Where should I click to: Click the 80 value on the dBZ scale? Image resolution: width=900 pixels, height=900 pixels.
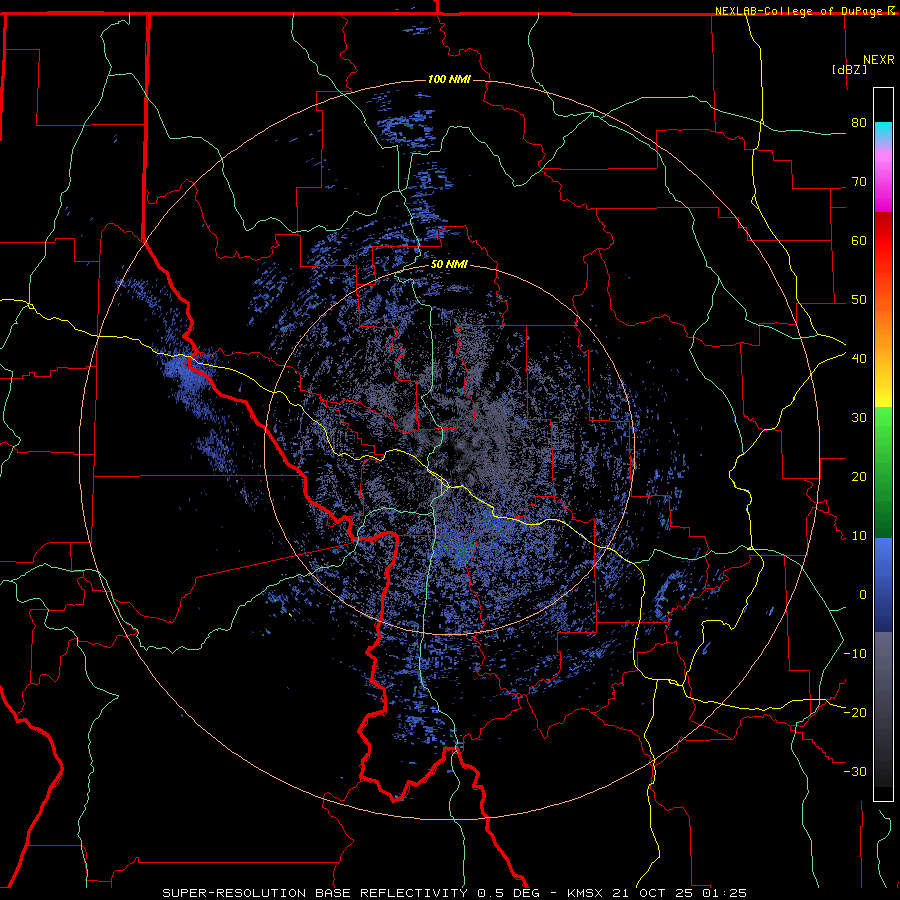click(x=859, y=123)
